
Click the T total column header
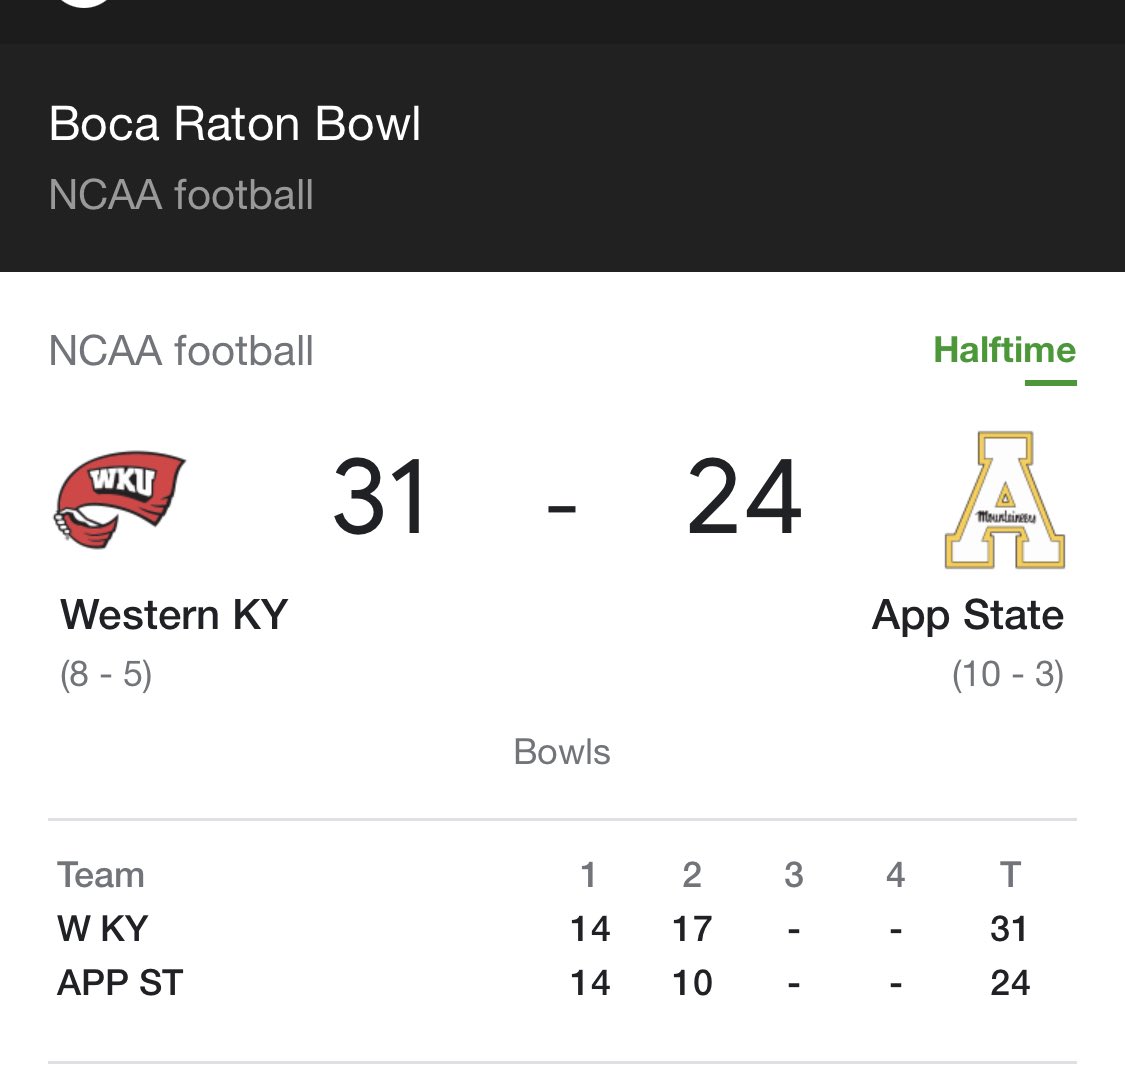point(1010,875)
